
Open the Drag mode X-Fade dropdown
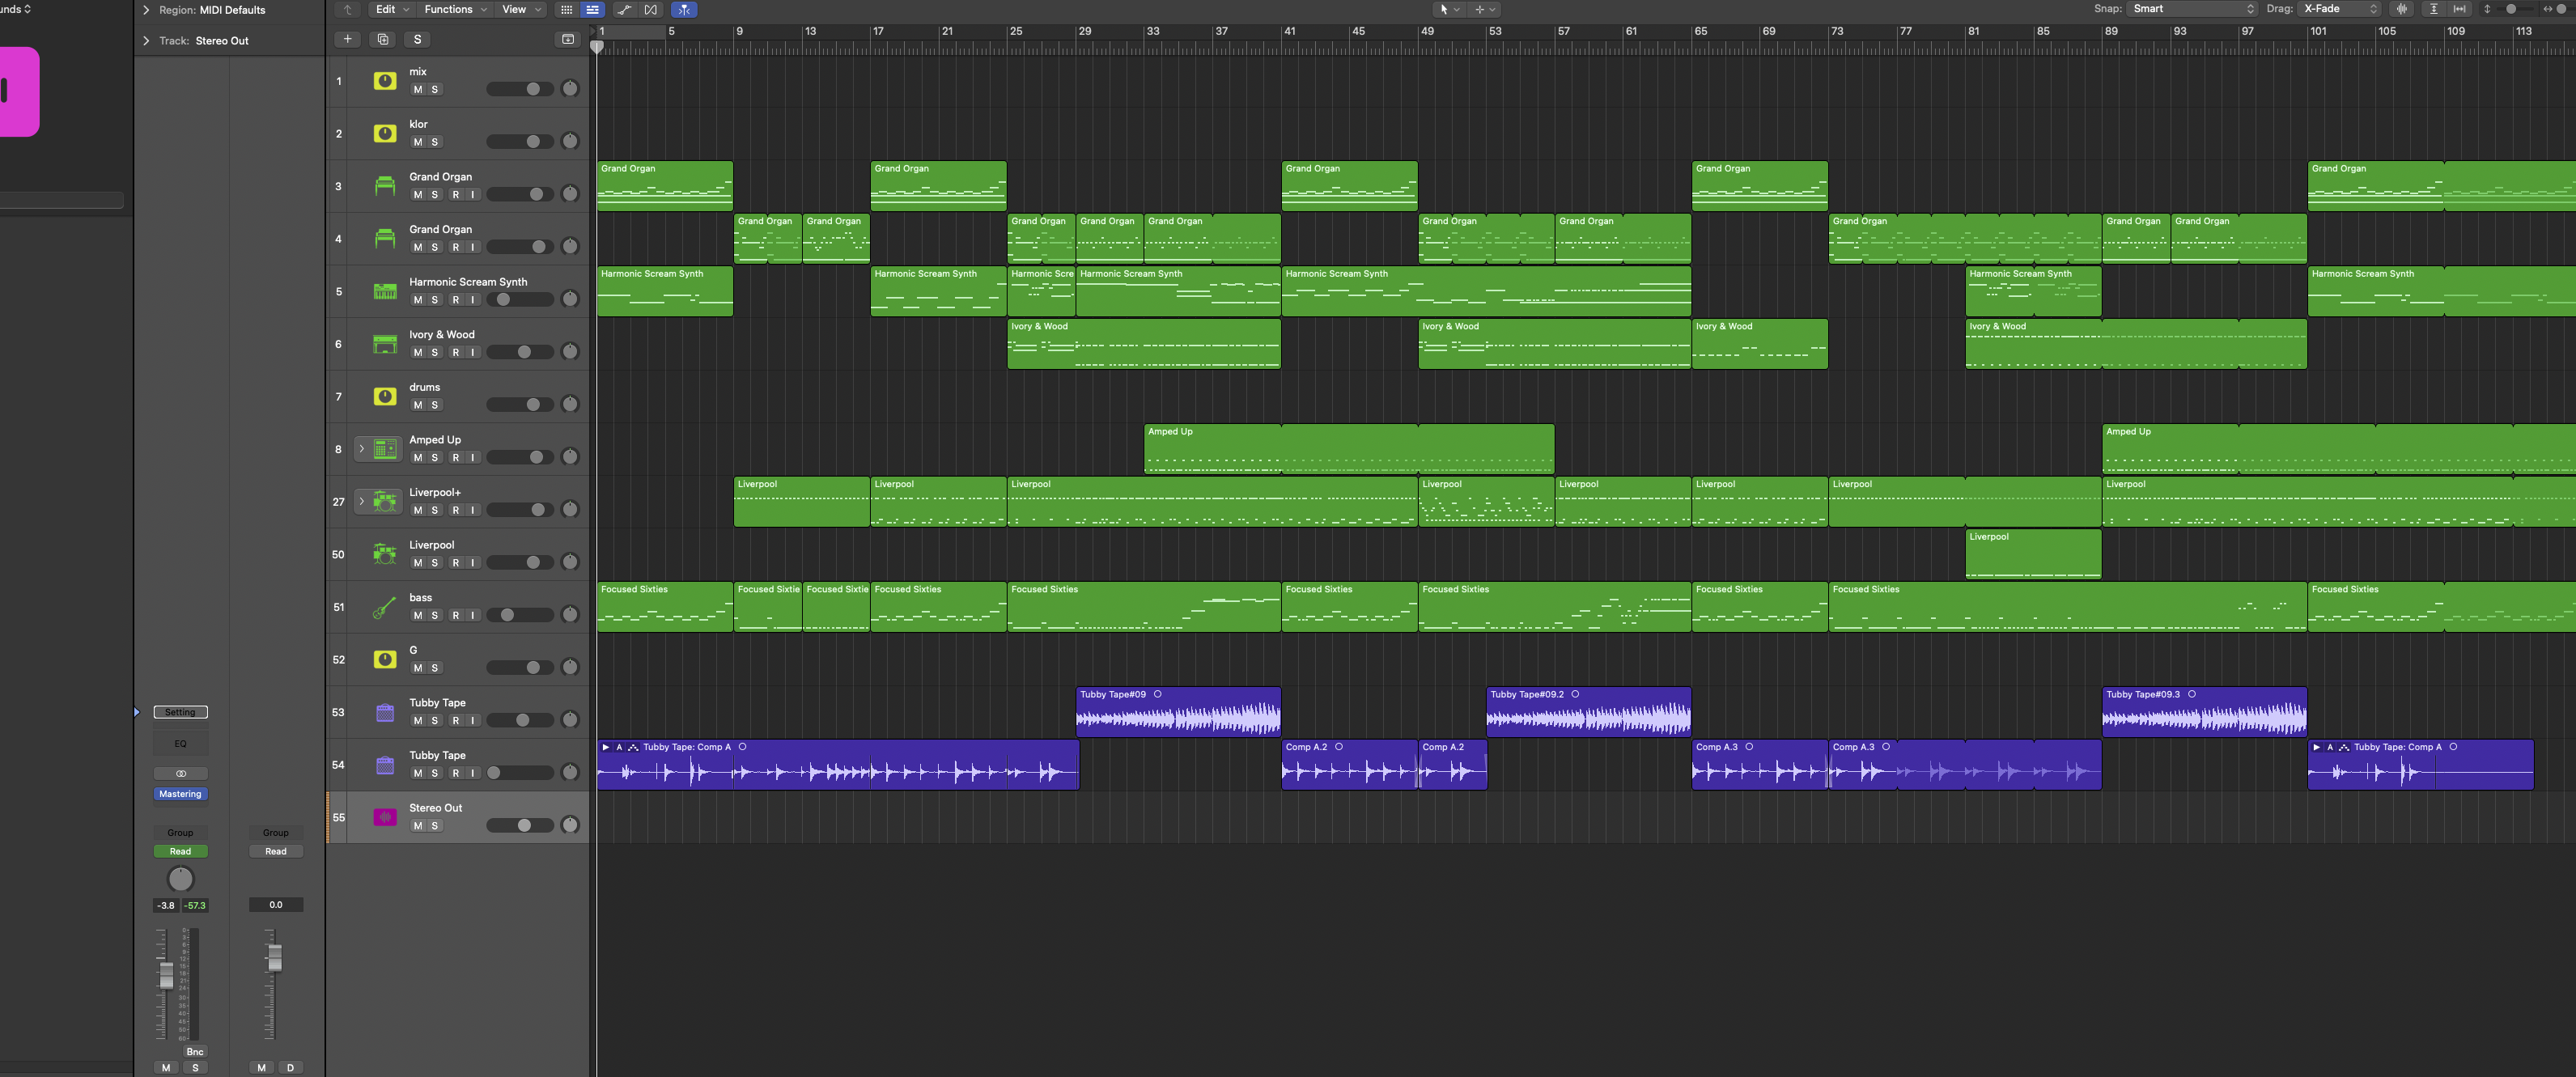[x=2340, y=9]
